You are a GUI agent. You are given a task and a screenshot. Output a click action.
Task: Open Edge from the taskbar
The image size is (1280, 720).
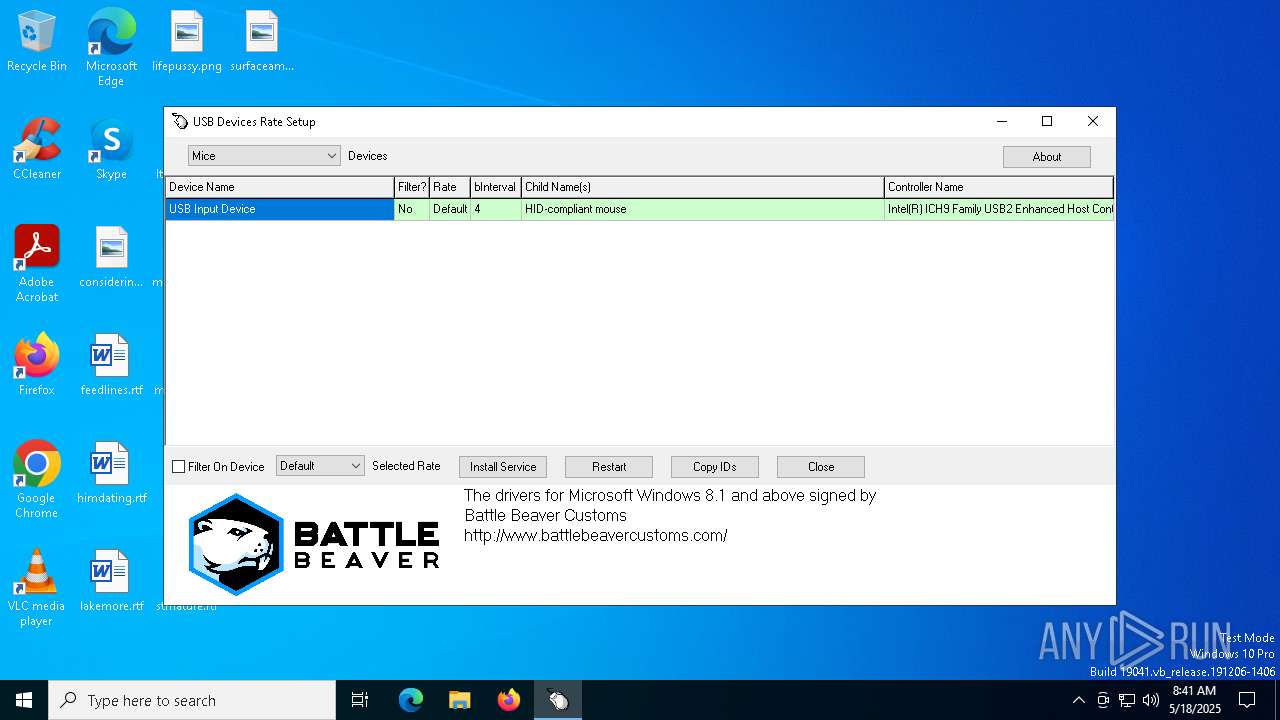pos(411,700)
